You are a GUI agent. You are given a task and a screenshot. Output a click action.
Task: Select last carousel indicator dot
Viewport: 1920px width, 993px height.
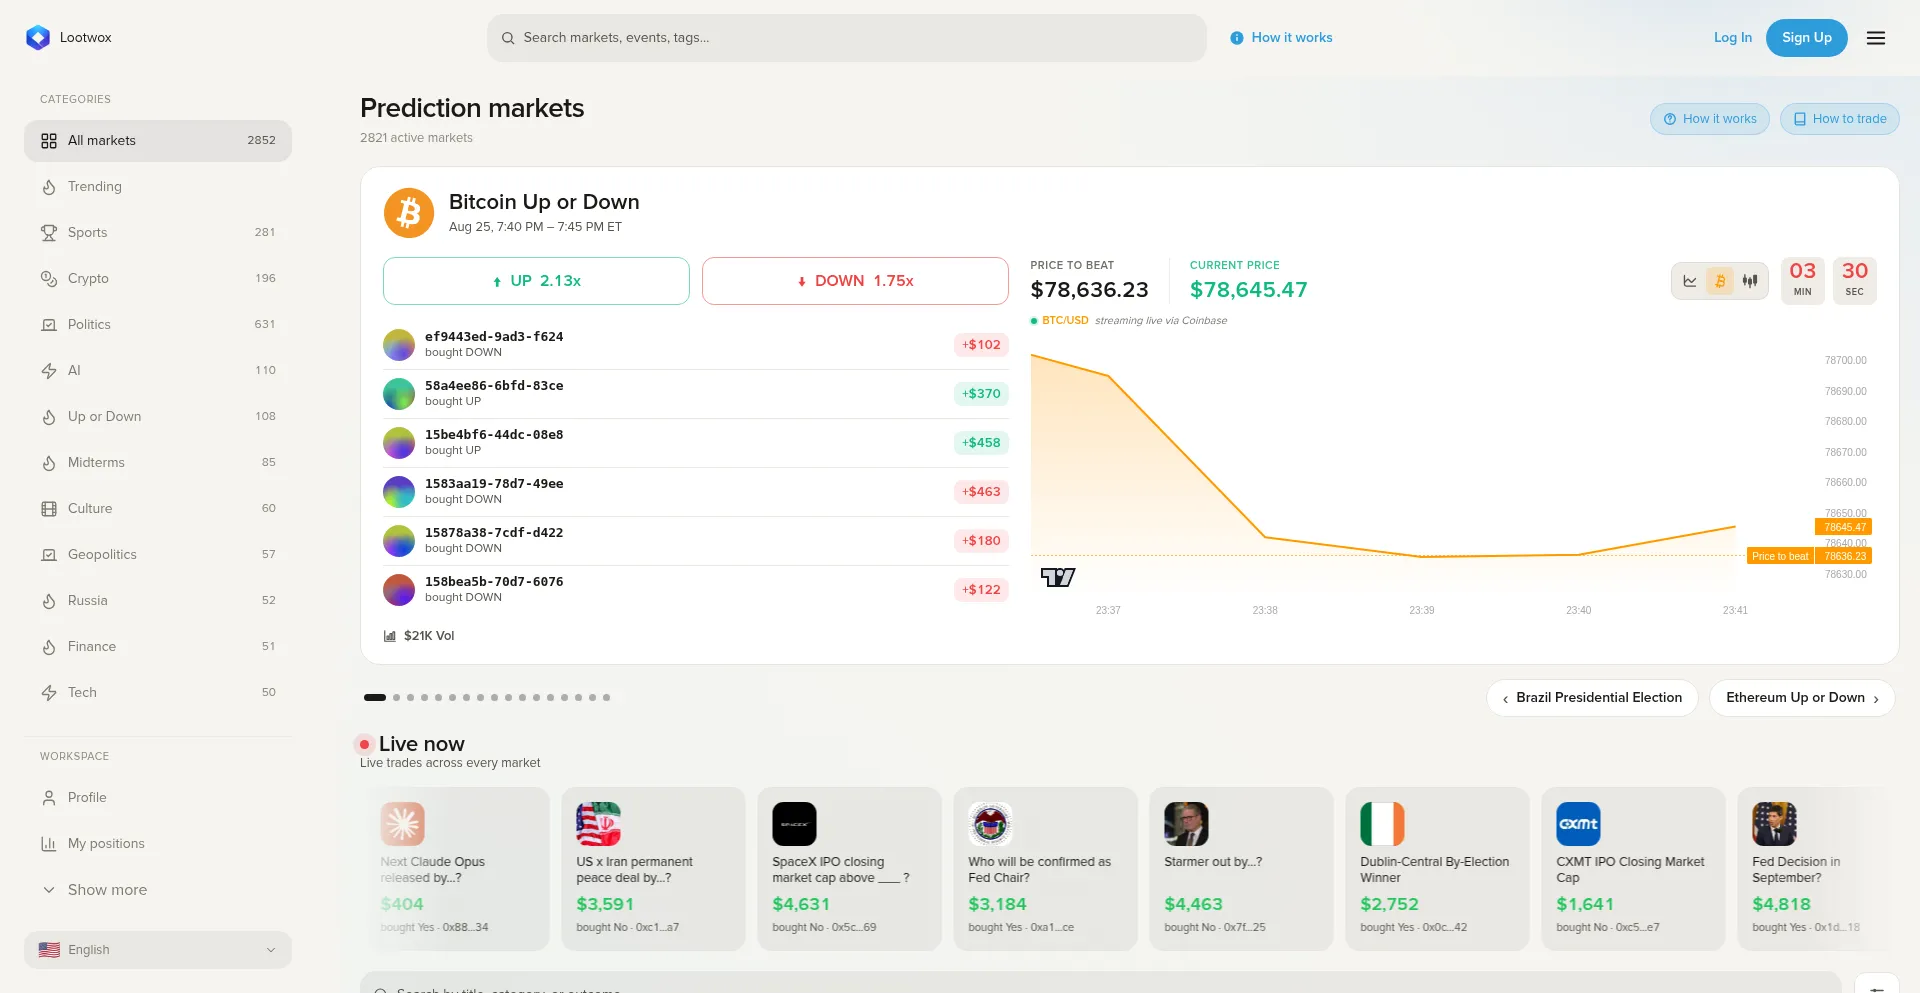coord(606,698)
